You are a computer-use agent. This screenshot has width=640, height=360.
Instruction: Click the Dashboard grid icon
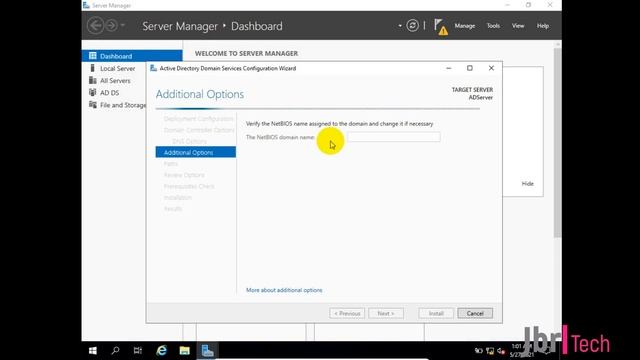coord(93,56)
